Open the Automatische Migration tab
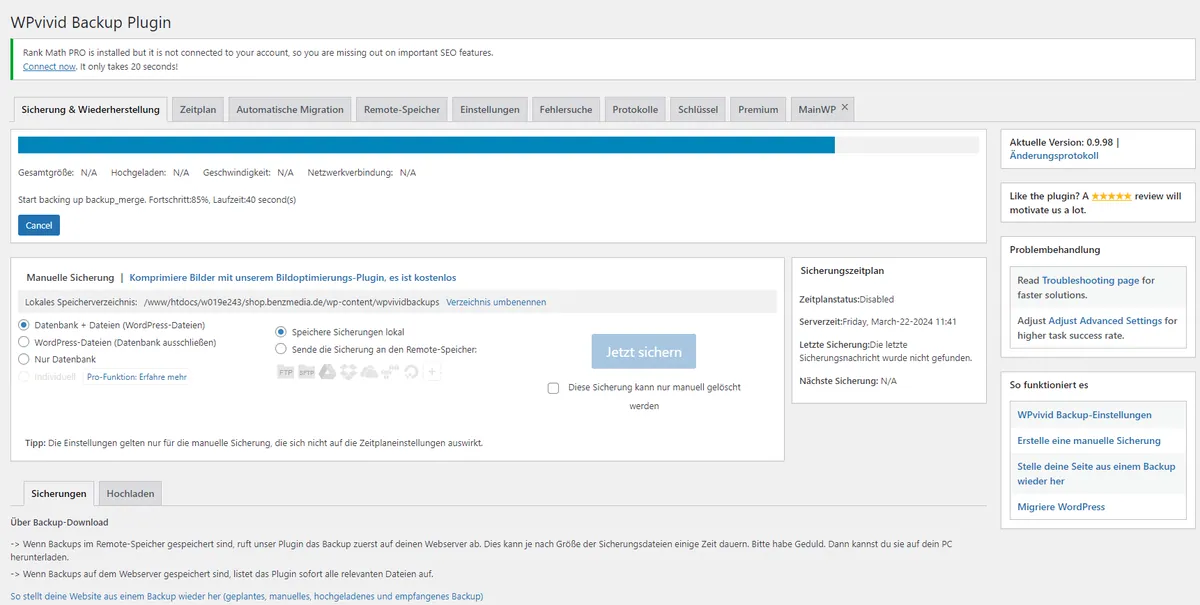Viewport: 1200px width, 605px height. point(290,110)
